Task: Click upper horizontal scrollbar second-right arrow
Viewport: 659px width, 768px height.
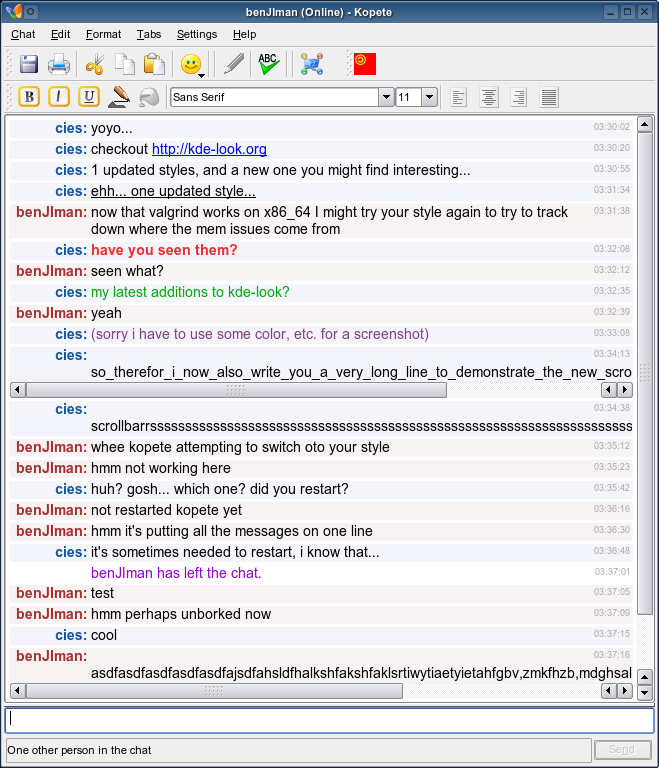Action: coord(609,390)
